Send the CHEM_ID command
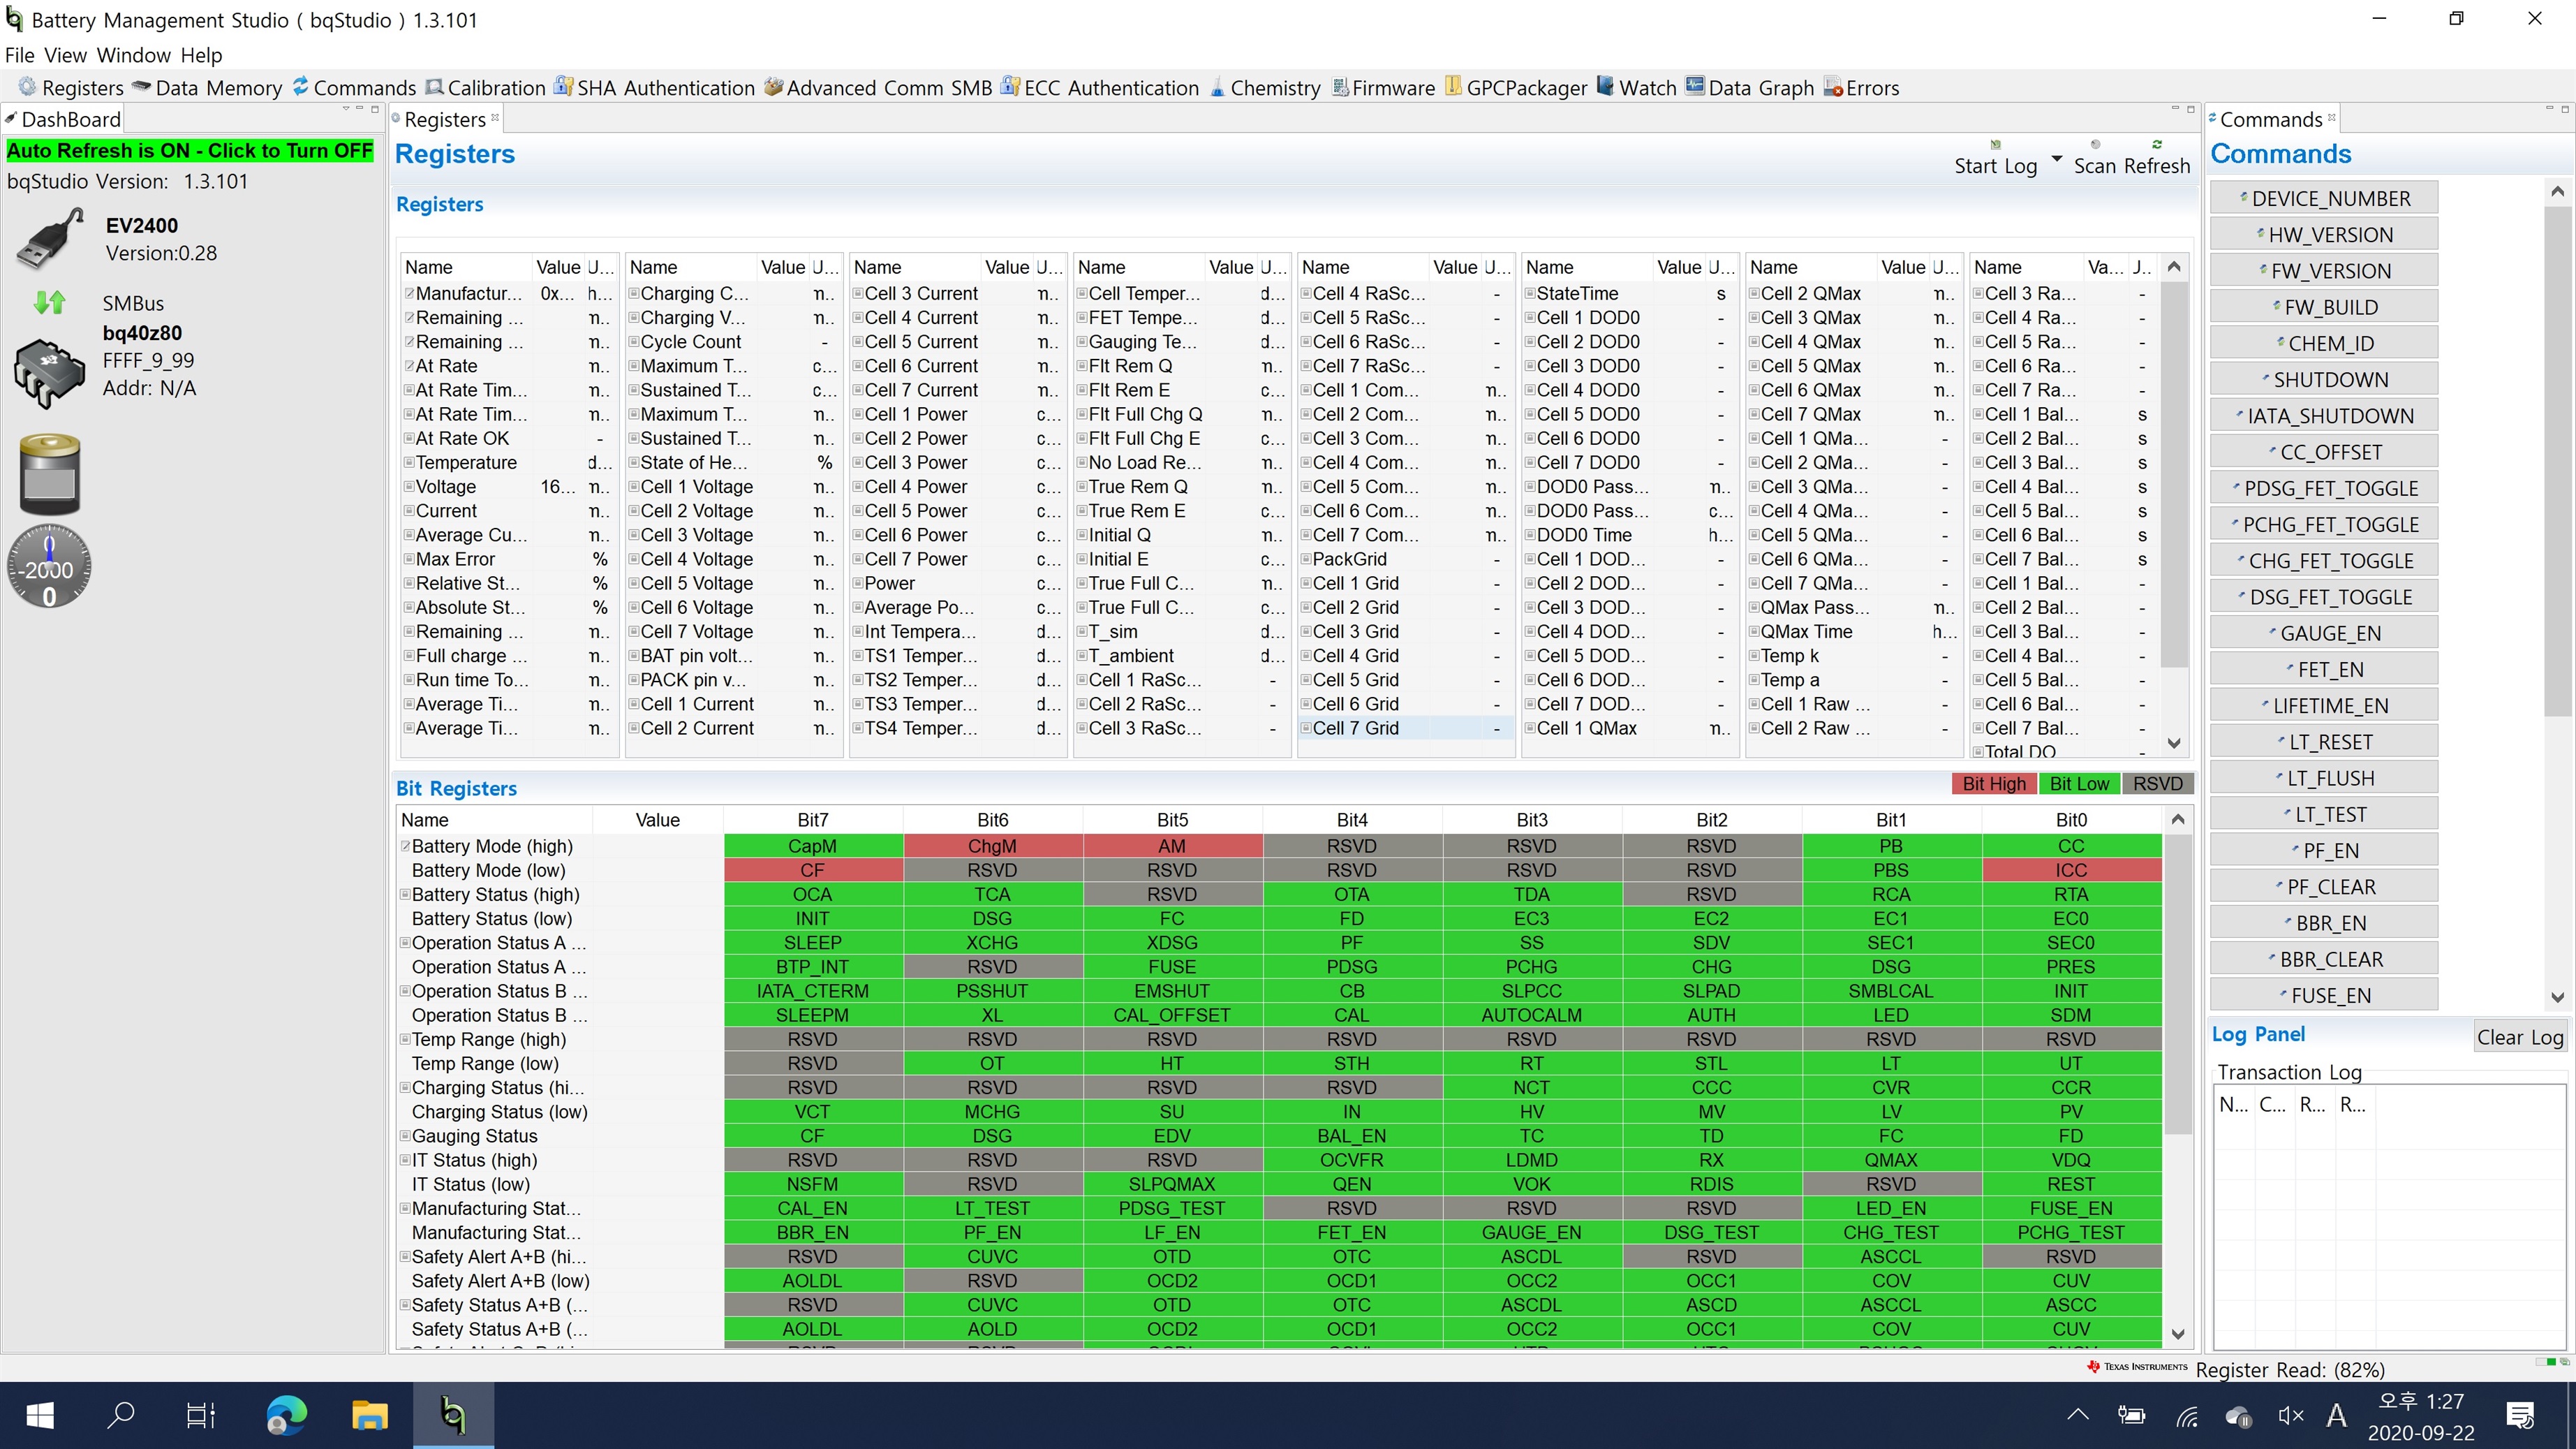The height and width of the screenshot is (1449, 2576). (x=2323, y=343)
